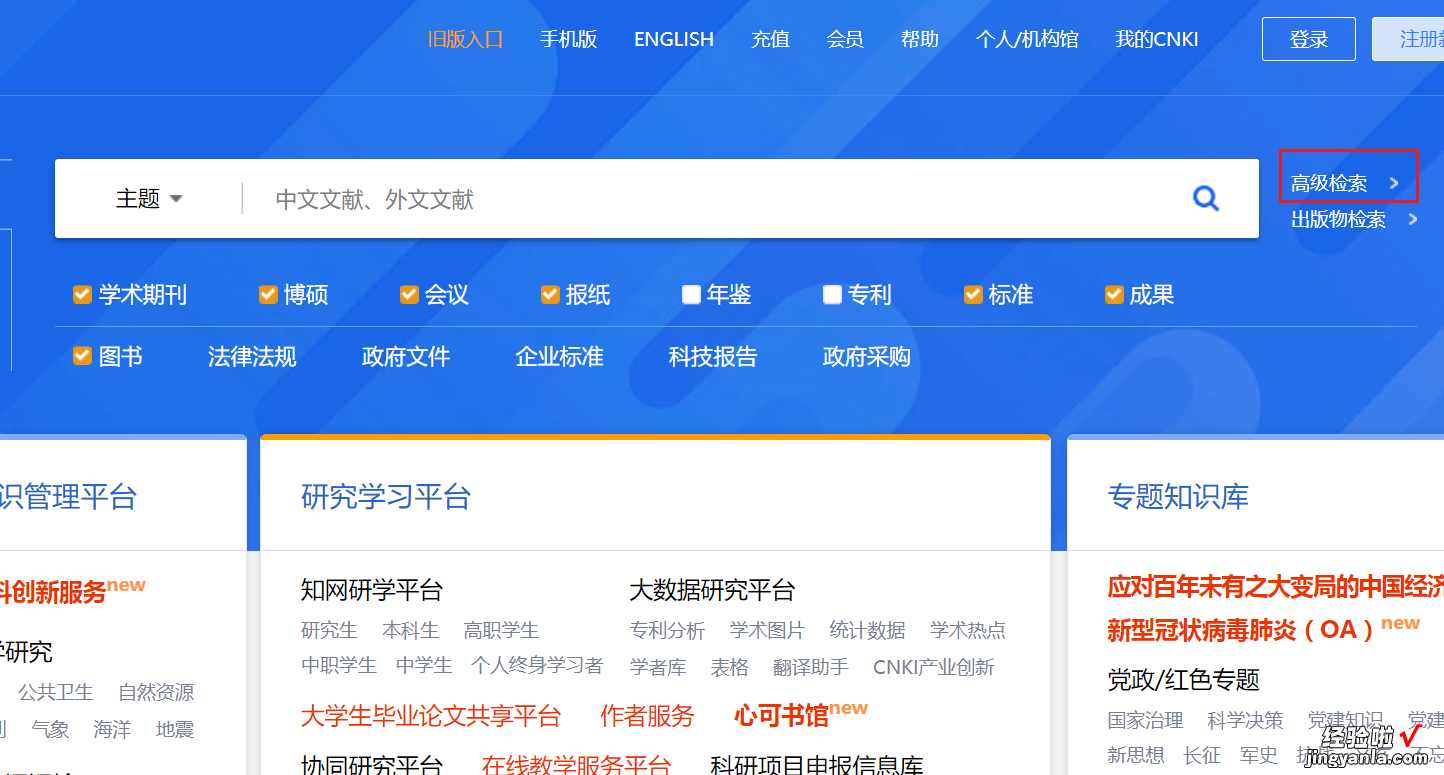
Task: Uncheck the 成果 checkbox
Action: tap(1114, 294)
